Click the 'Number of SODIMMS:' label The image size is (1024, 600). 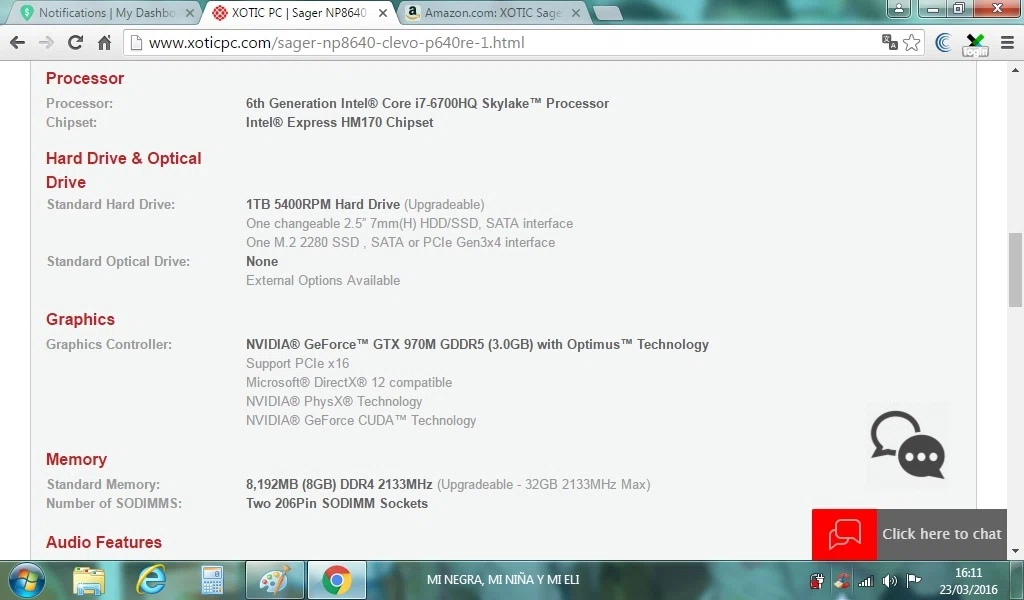[114, 503]
